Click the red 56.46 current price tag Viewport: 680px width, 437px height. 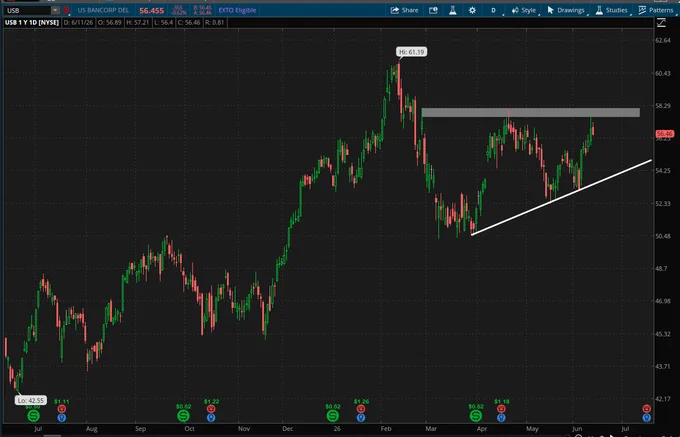pyautogui.click(x=665, y=134)
